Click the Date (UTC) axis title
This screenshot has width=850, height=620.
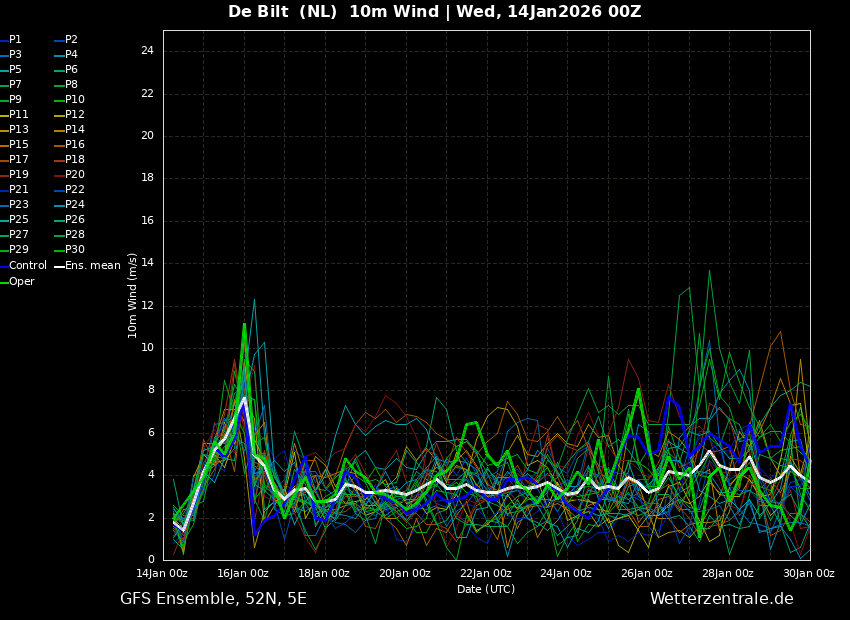pyautogui.click(x=486, y=589)
